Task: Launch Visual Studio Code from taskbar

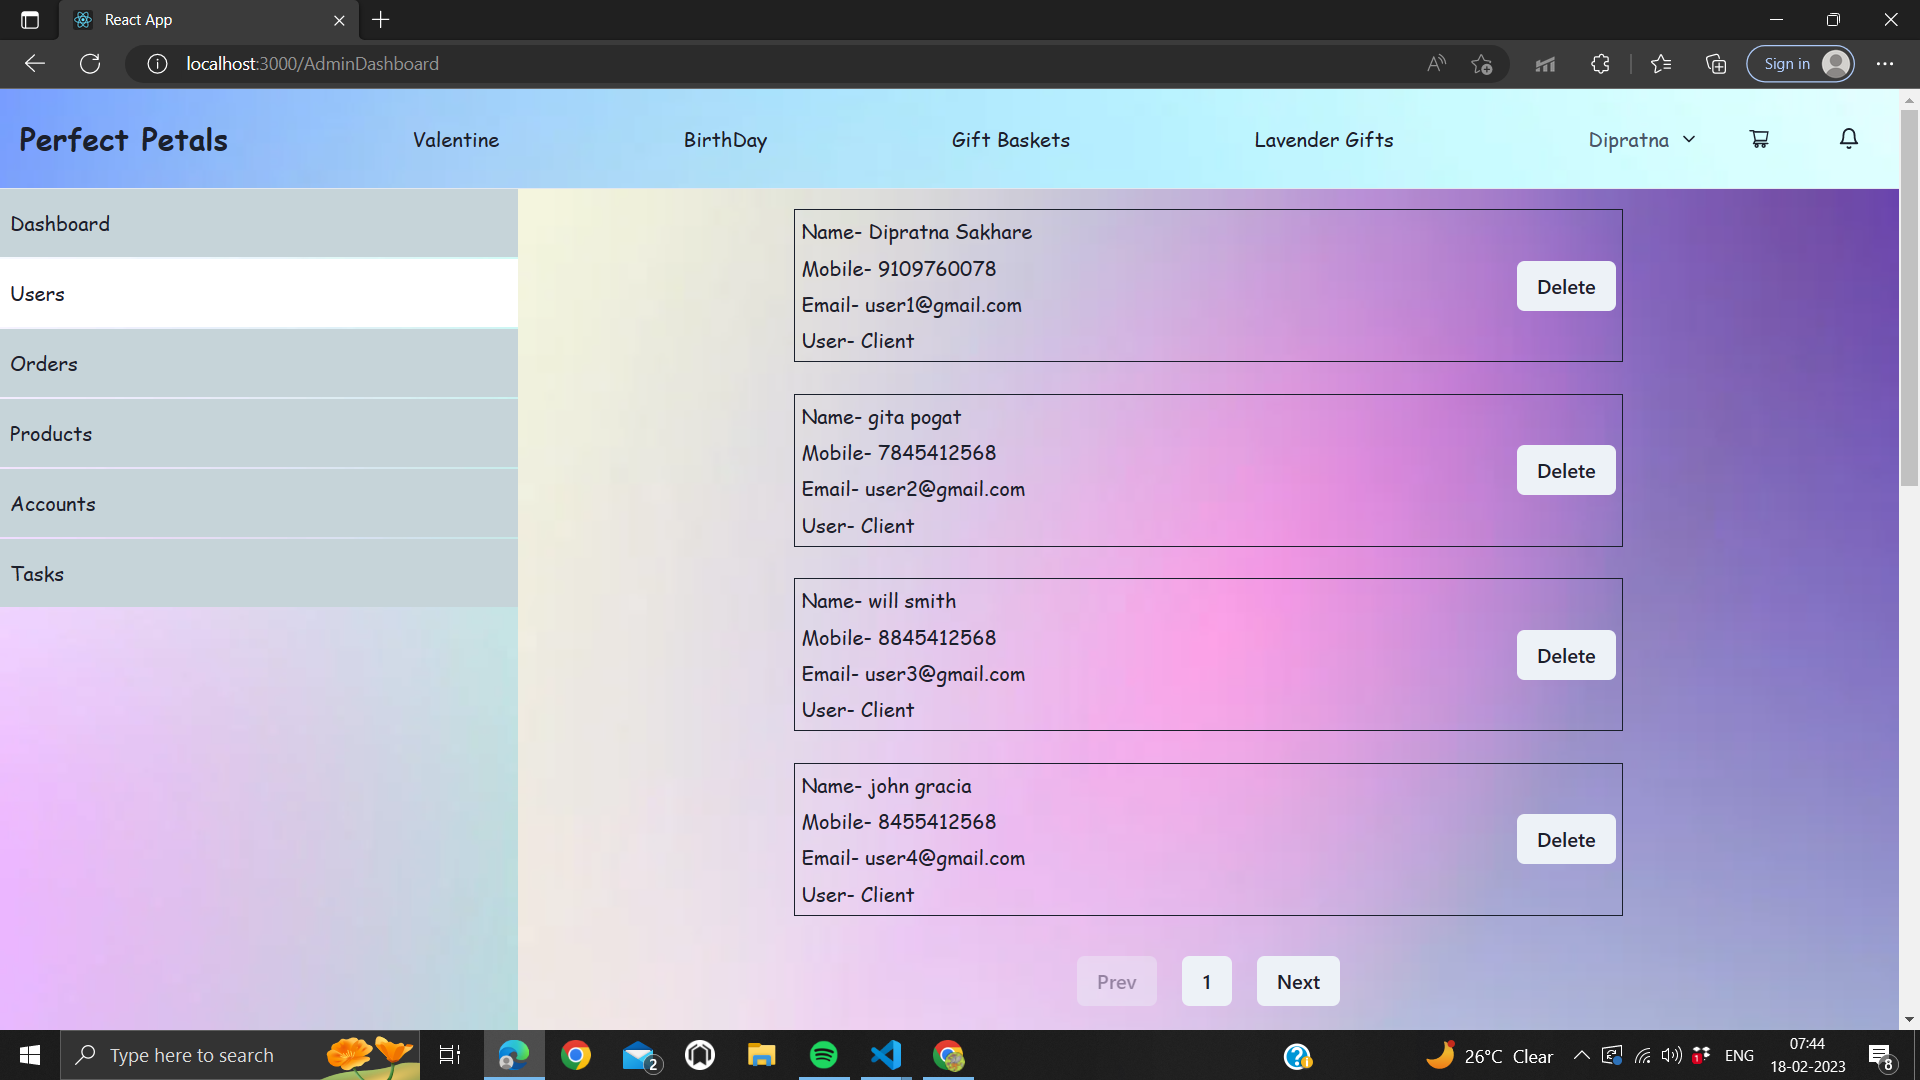Action: click(x=886, y=1055)
